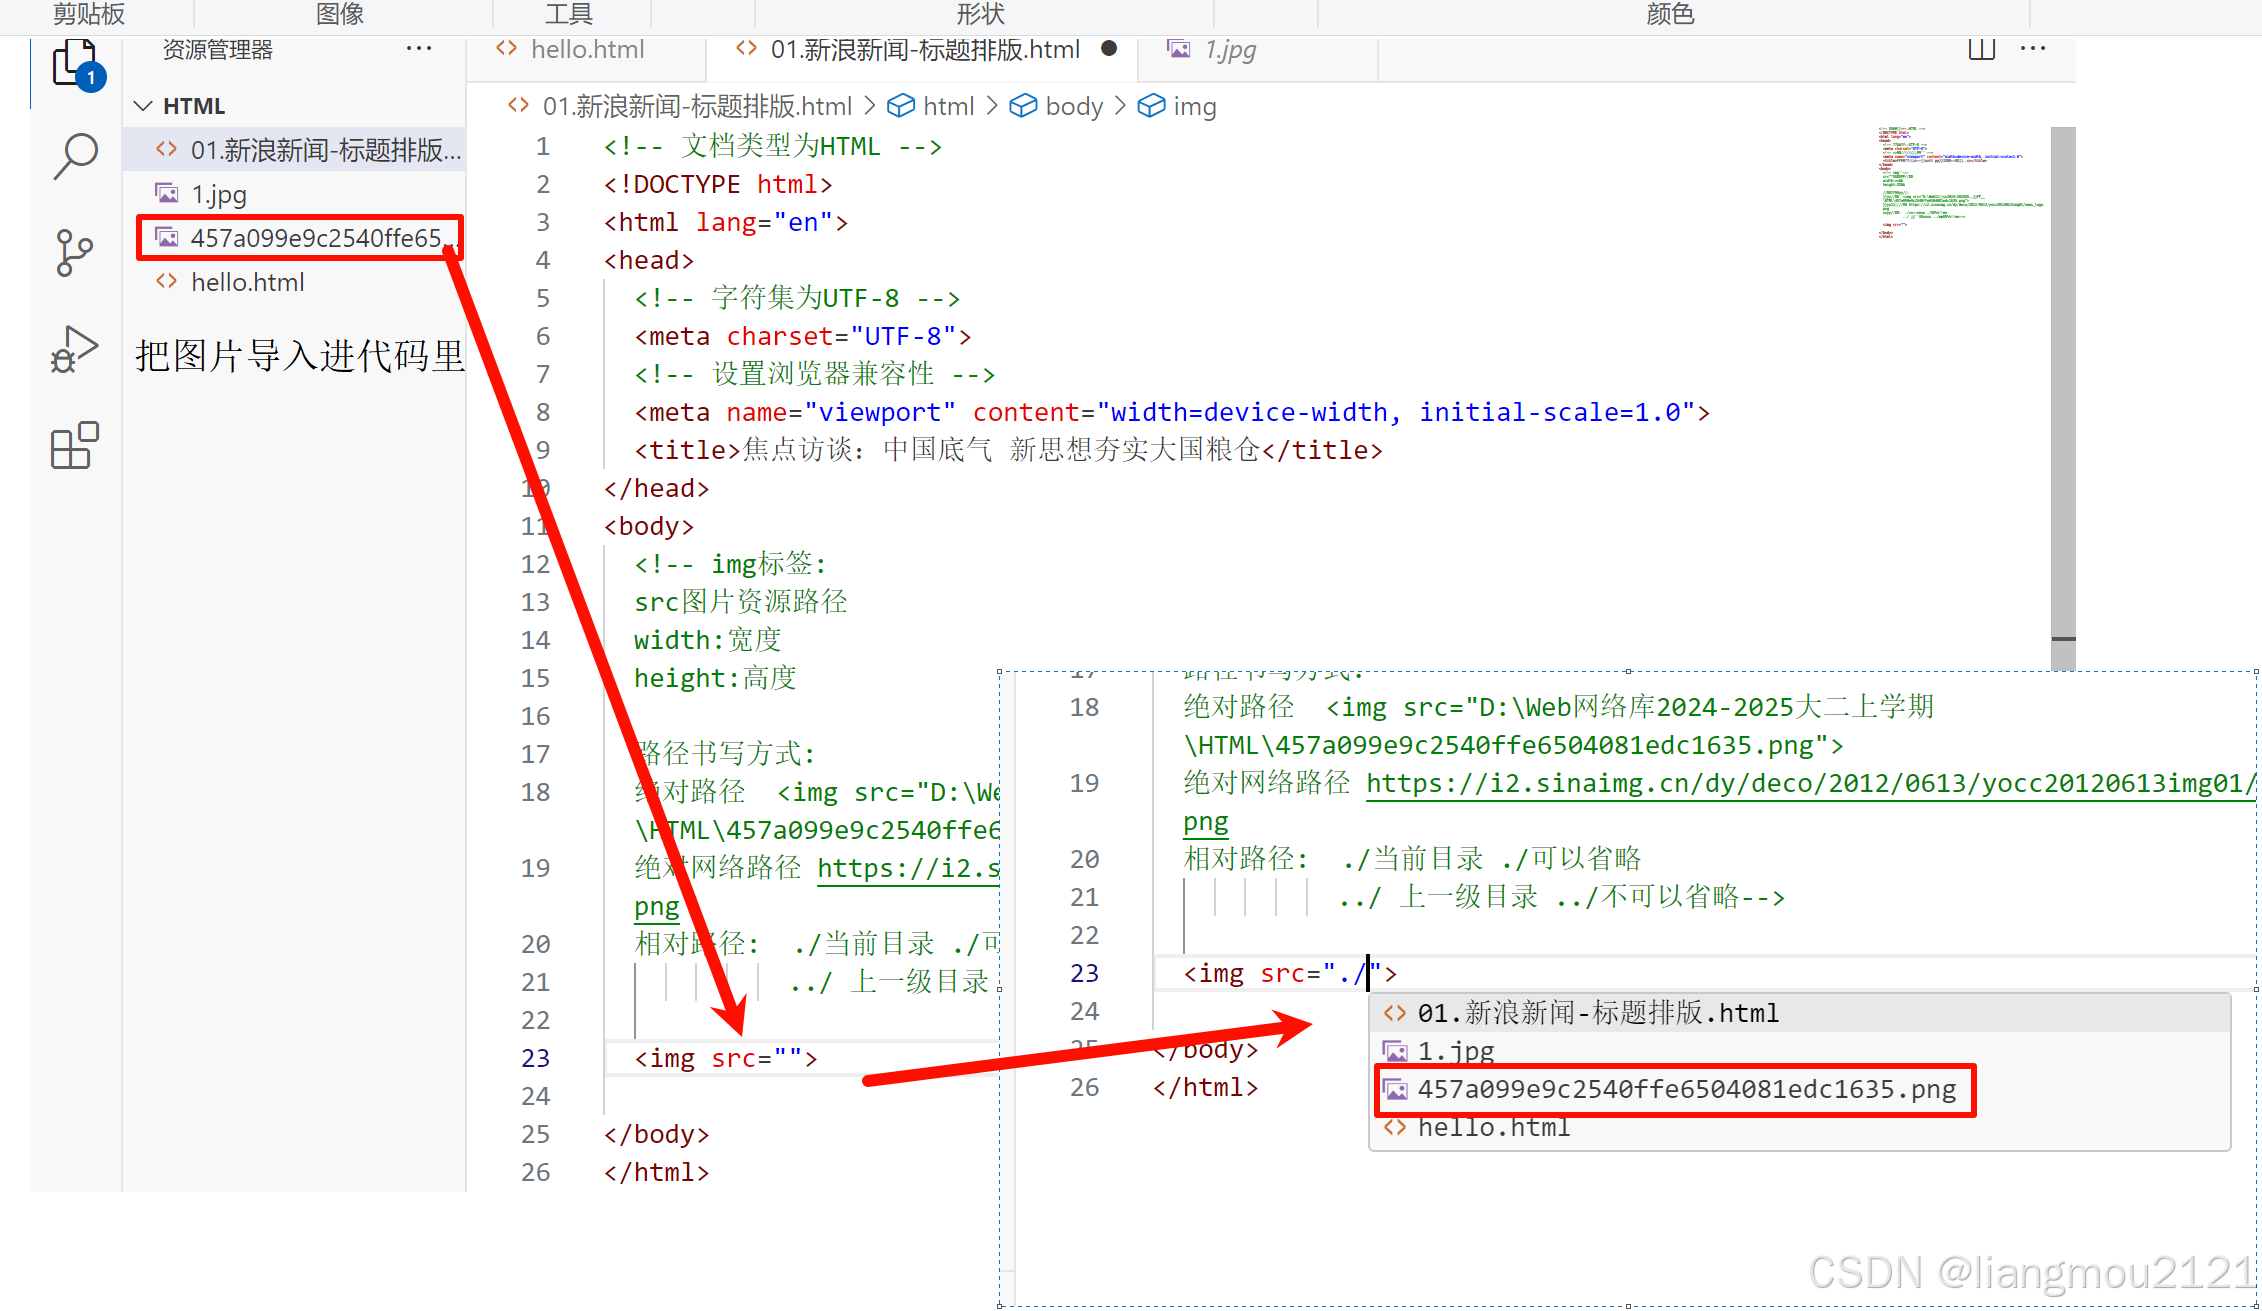This screenshot has height=1311, width=2262.
Task: Switch to the hello.html tab
Action: pyautogui.click(x=586, y=49)
